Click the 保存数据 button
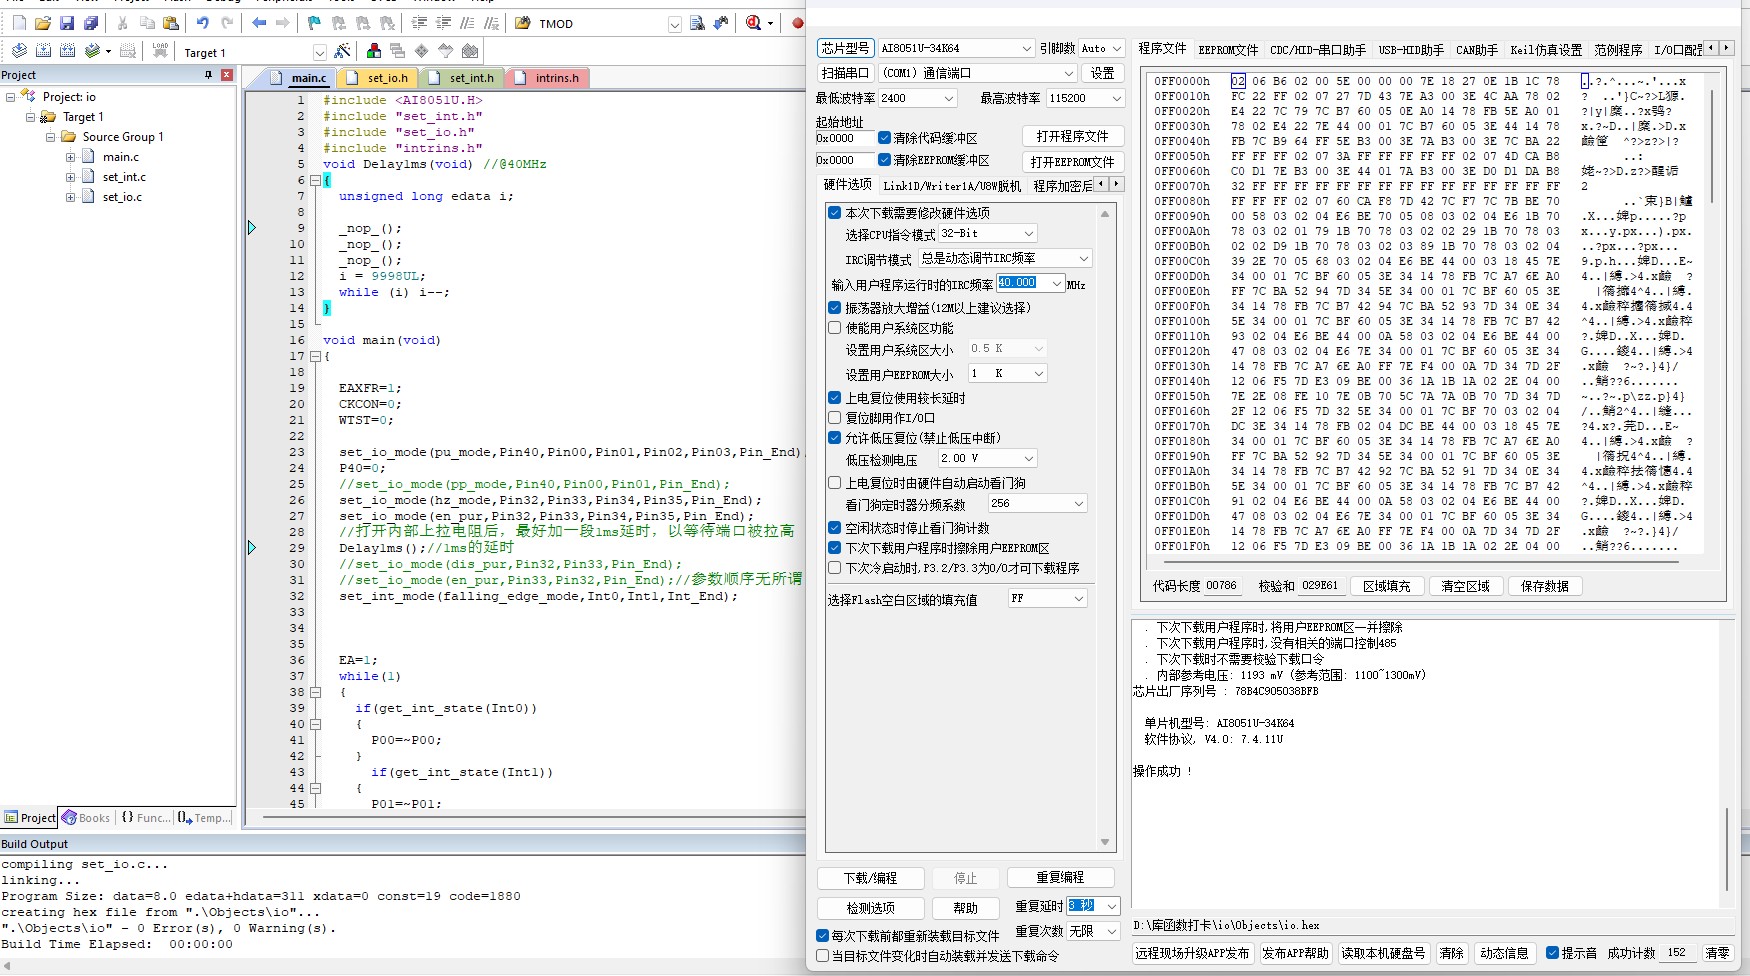1750x976 pixels. click(x=1544, y=586)
